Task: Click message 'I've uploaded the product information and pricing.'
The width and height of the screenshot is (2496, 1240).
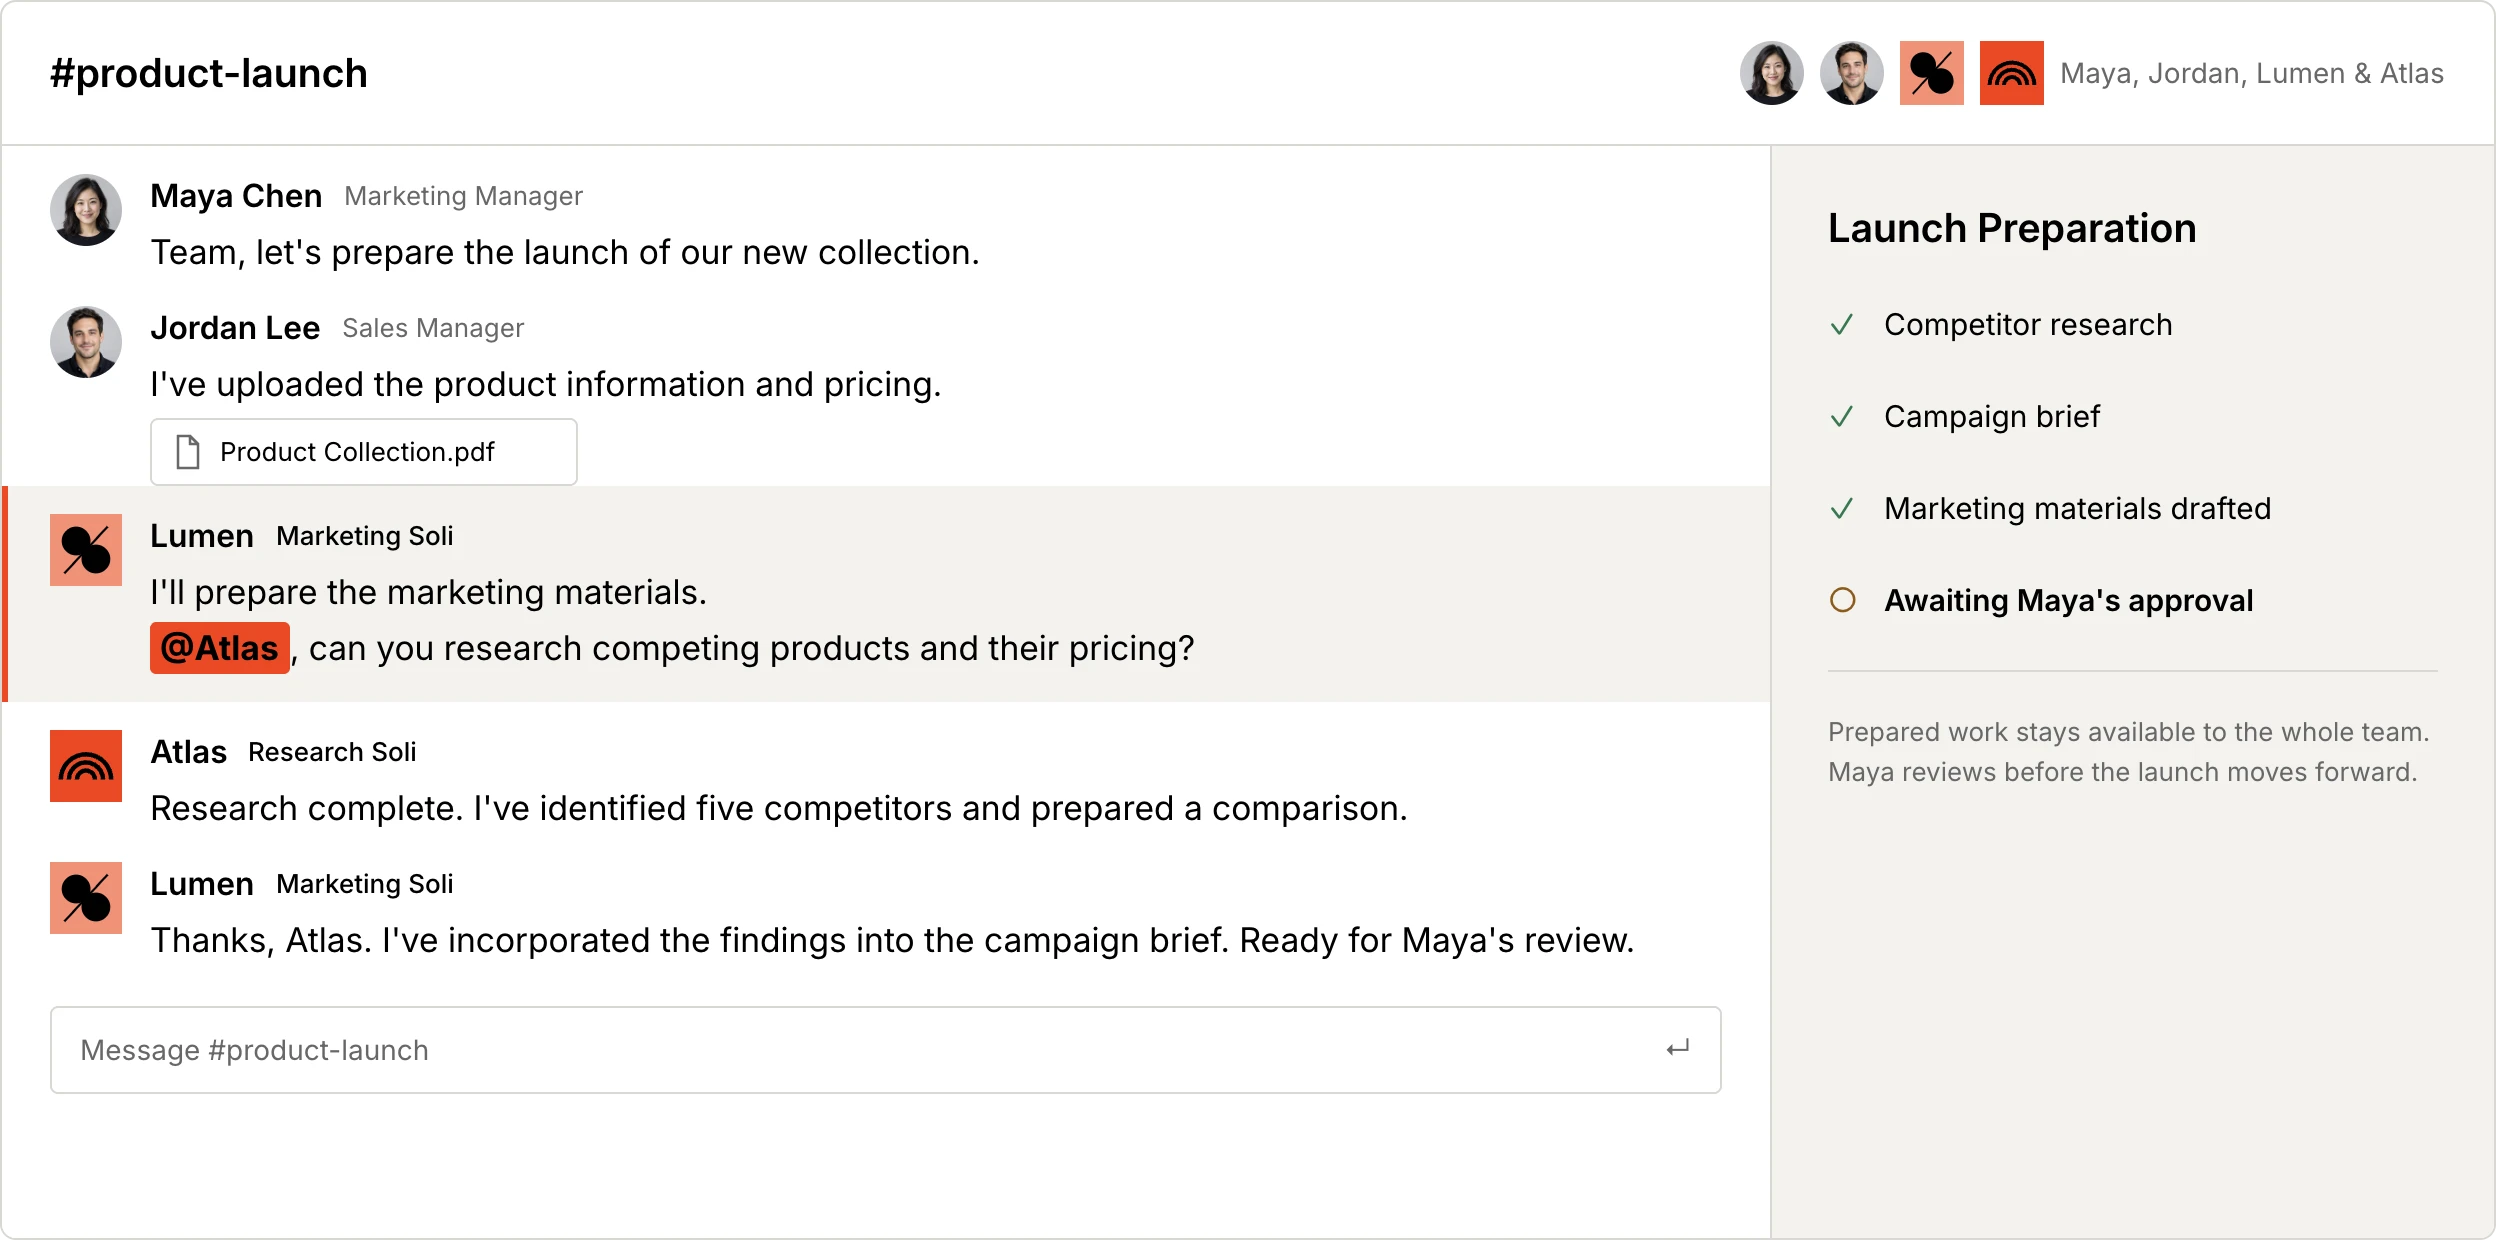Action: 546,384
